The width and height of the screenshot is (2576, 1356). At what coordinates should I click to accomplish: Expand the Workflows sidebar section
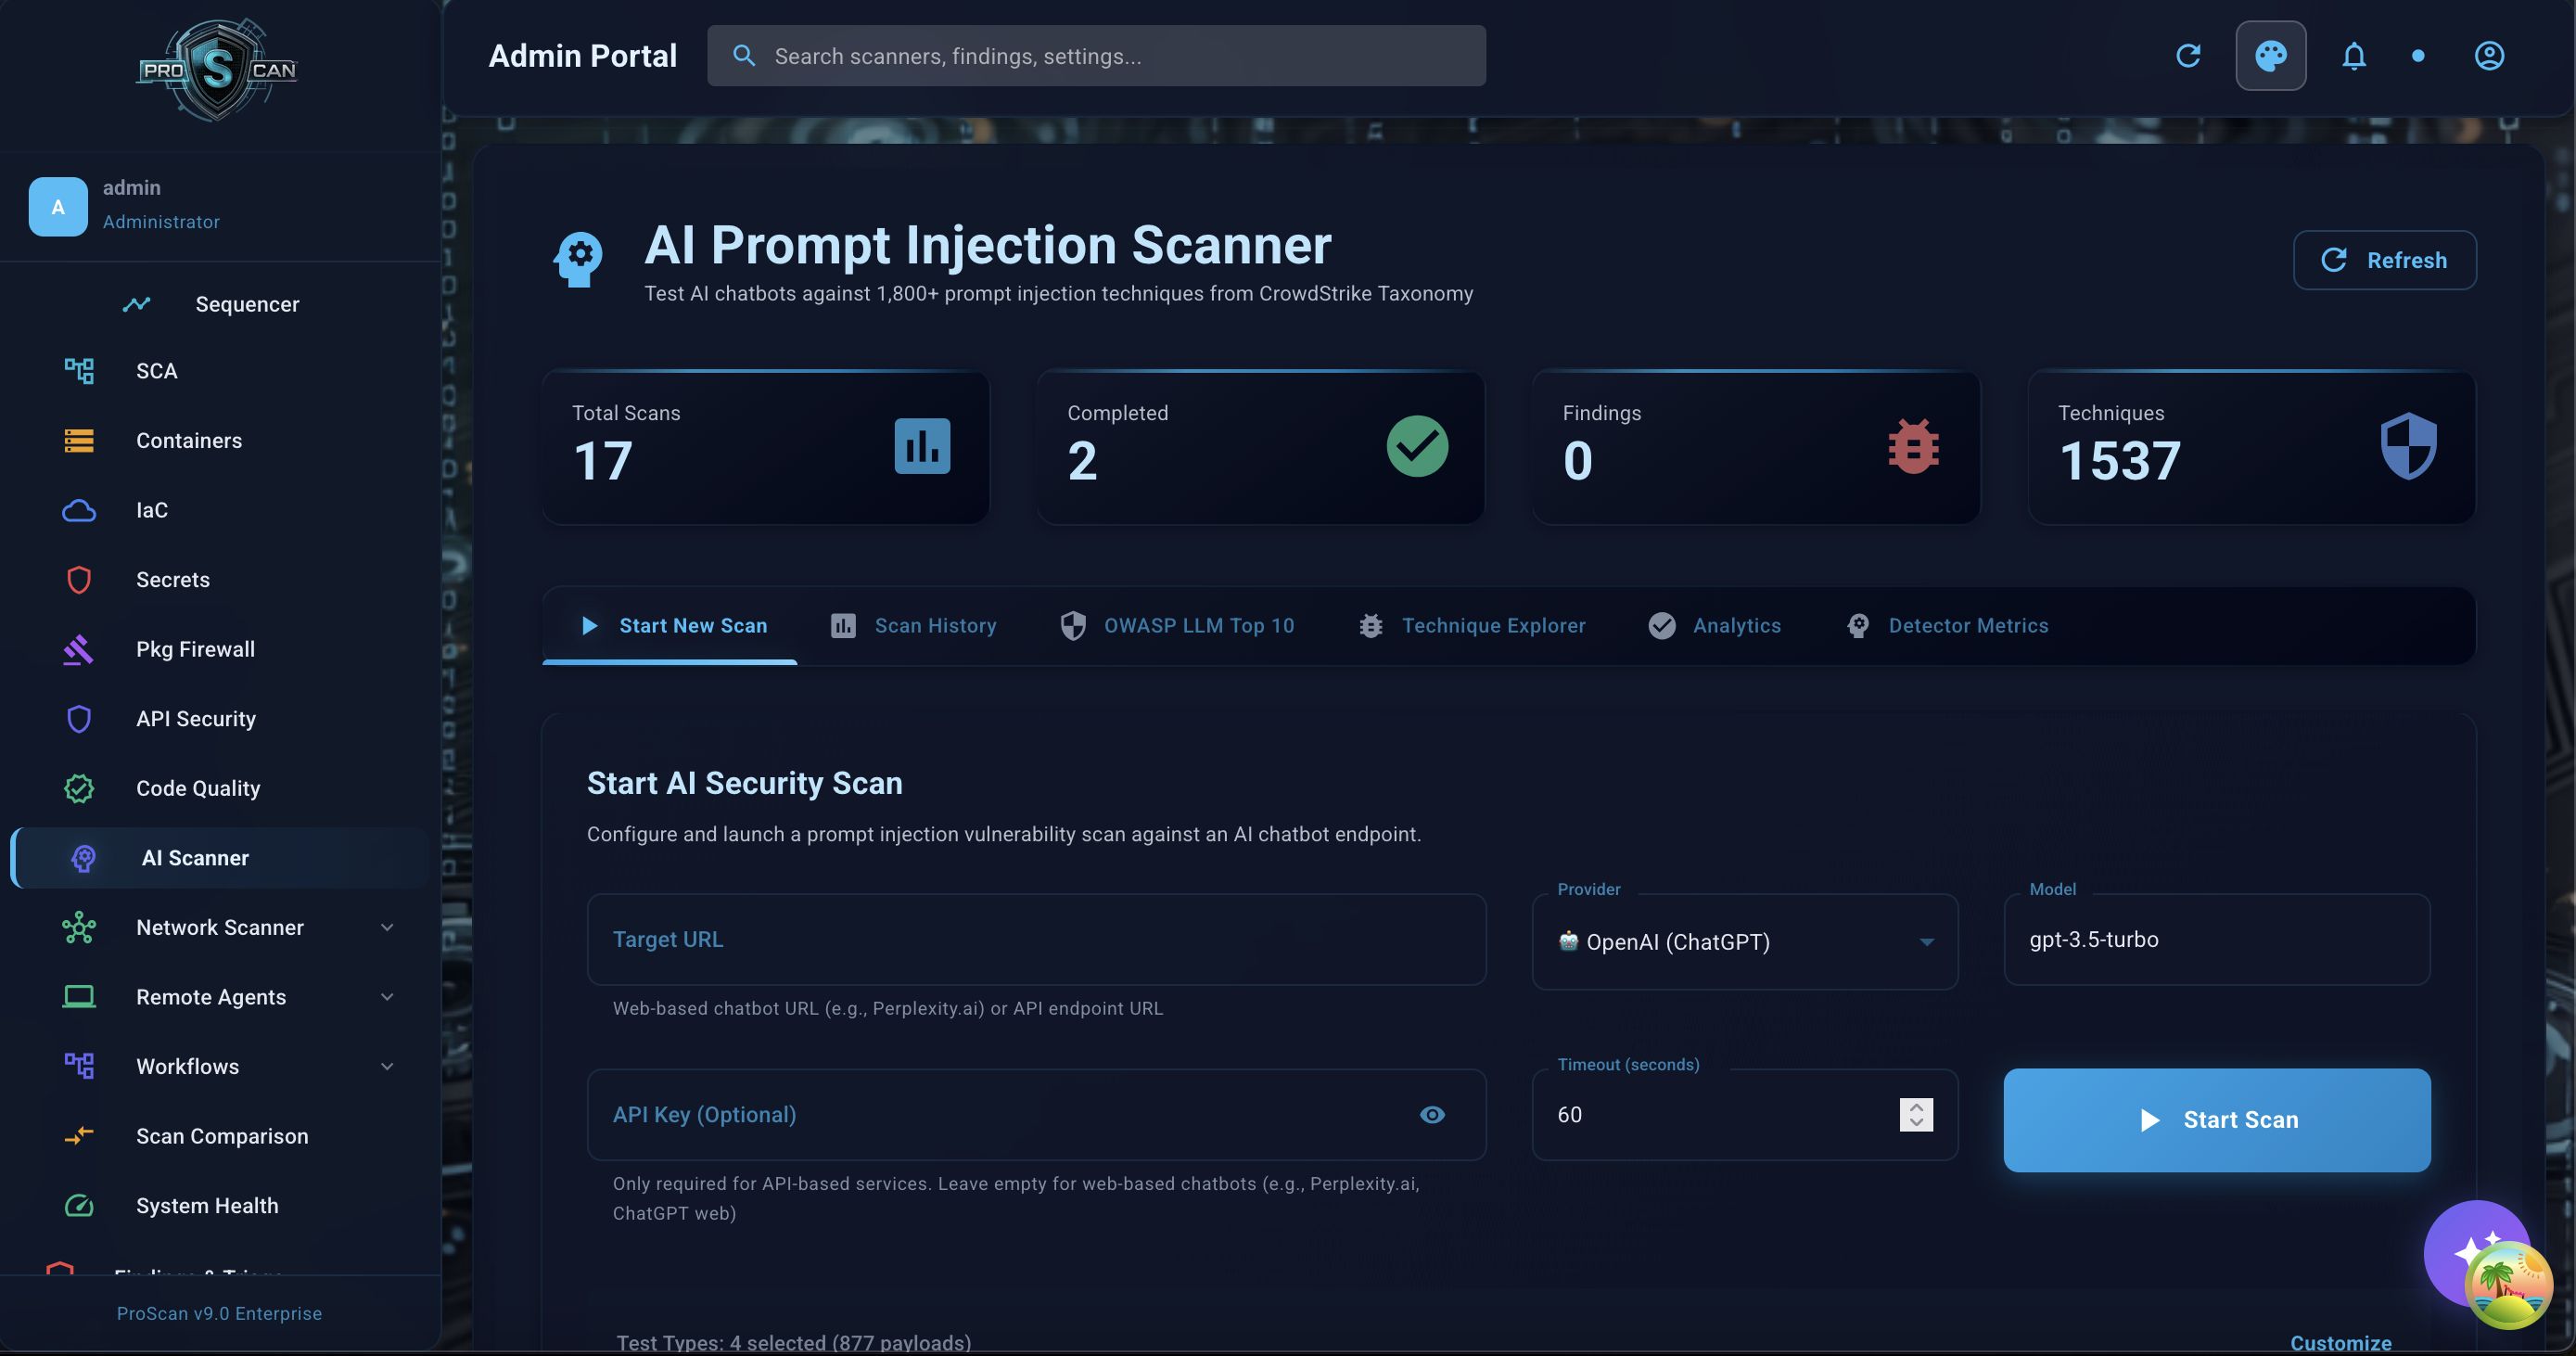click(188, 1067)
